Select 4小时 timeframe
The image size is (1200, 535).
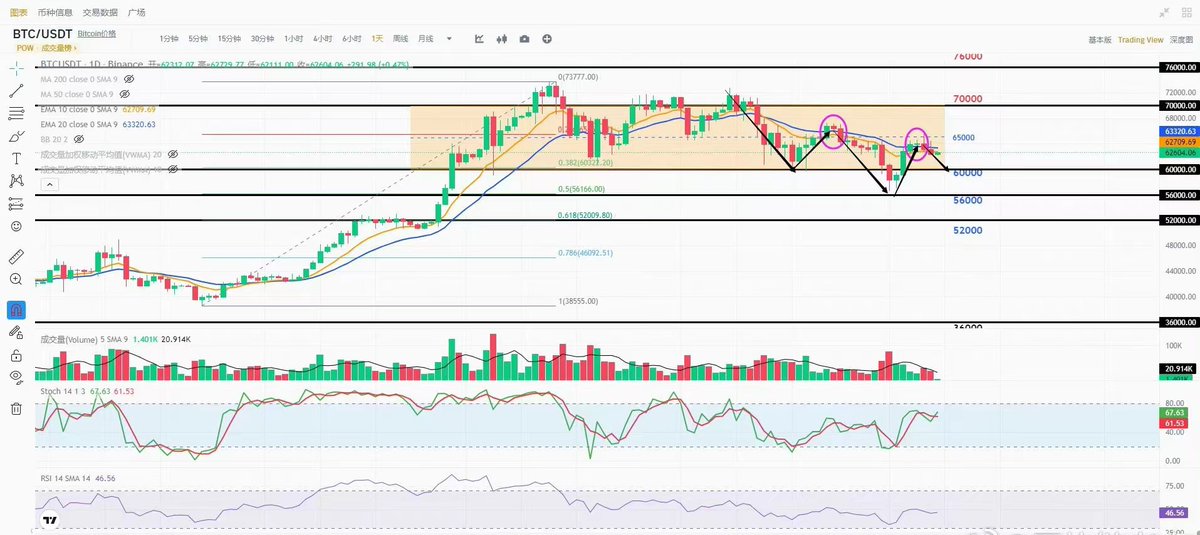tap(322, 38)
